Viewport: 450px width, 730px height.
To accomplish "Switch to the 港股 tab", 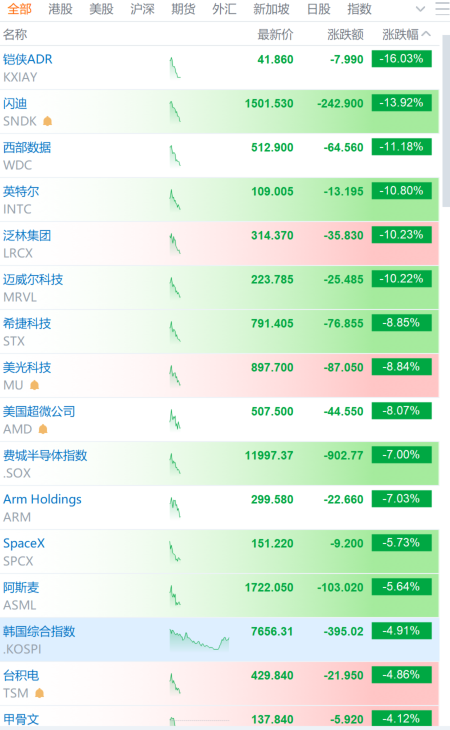I will pyautogui.click(x=60, y=9).
